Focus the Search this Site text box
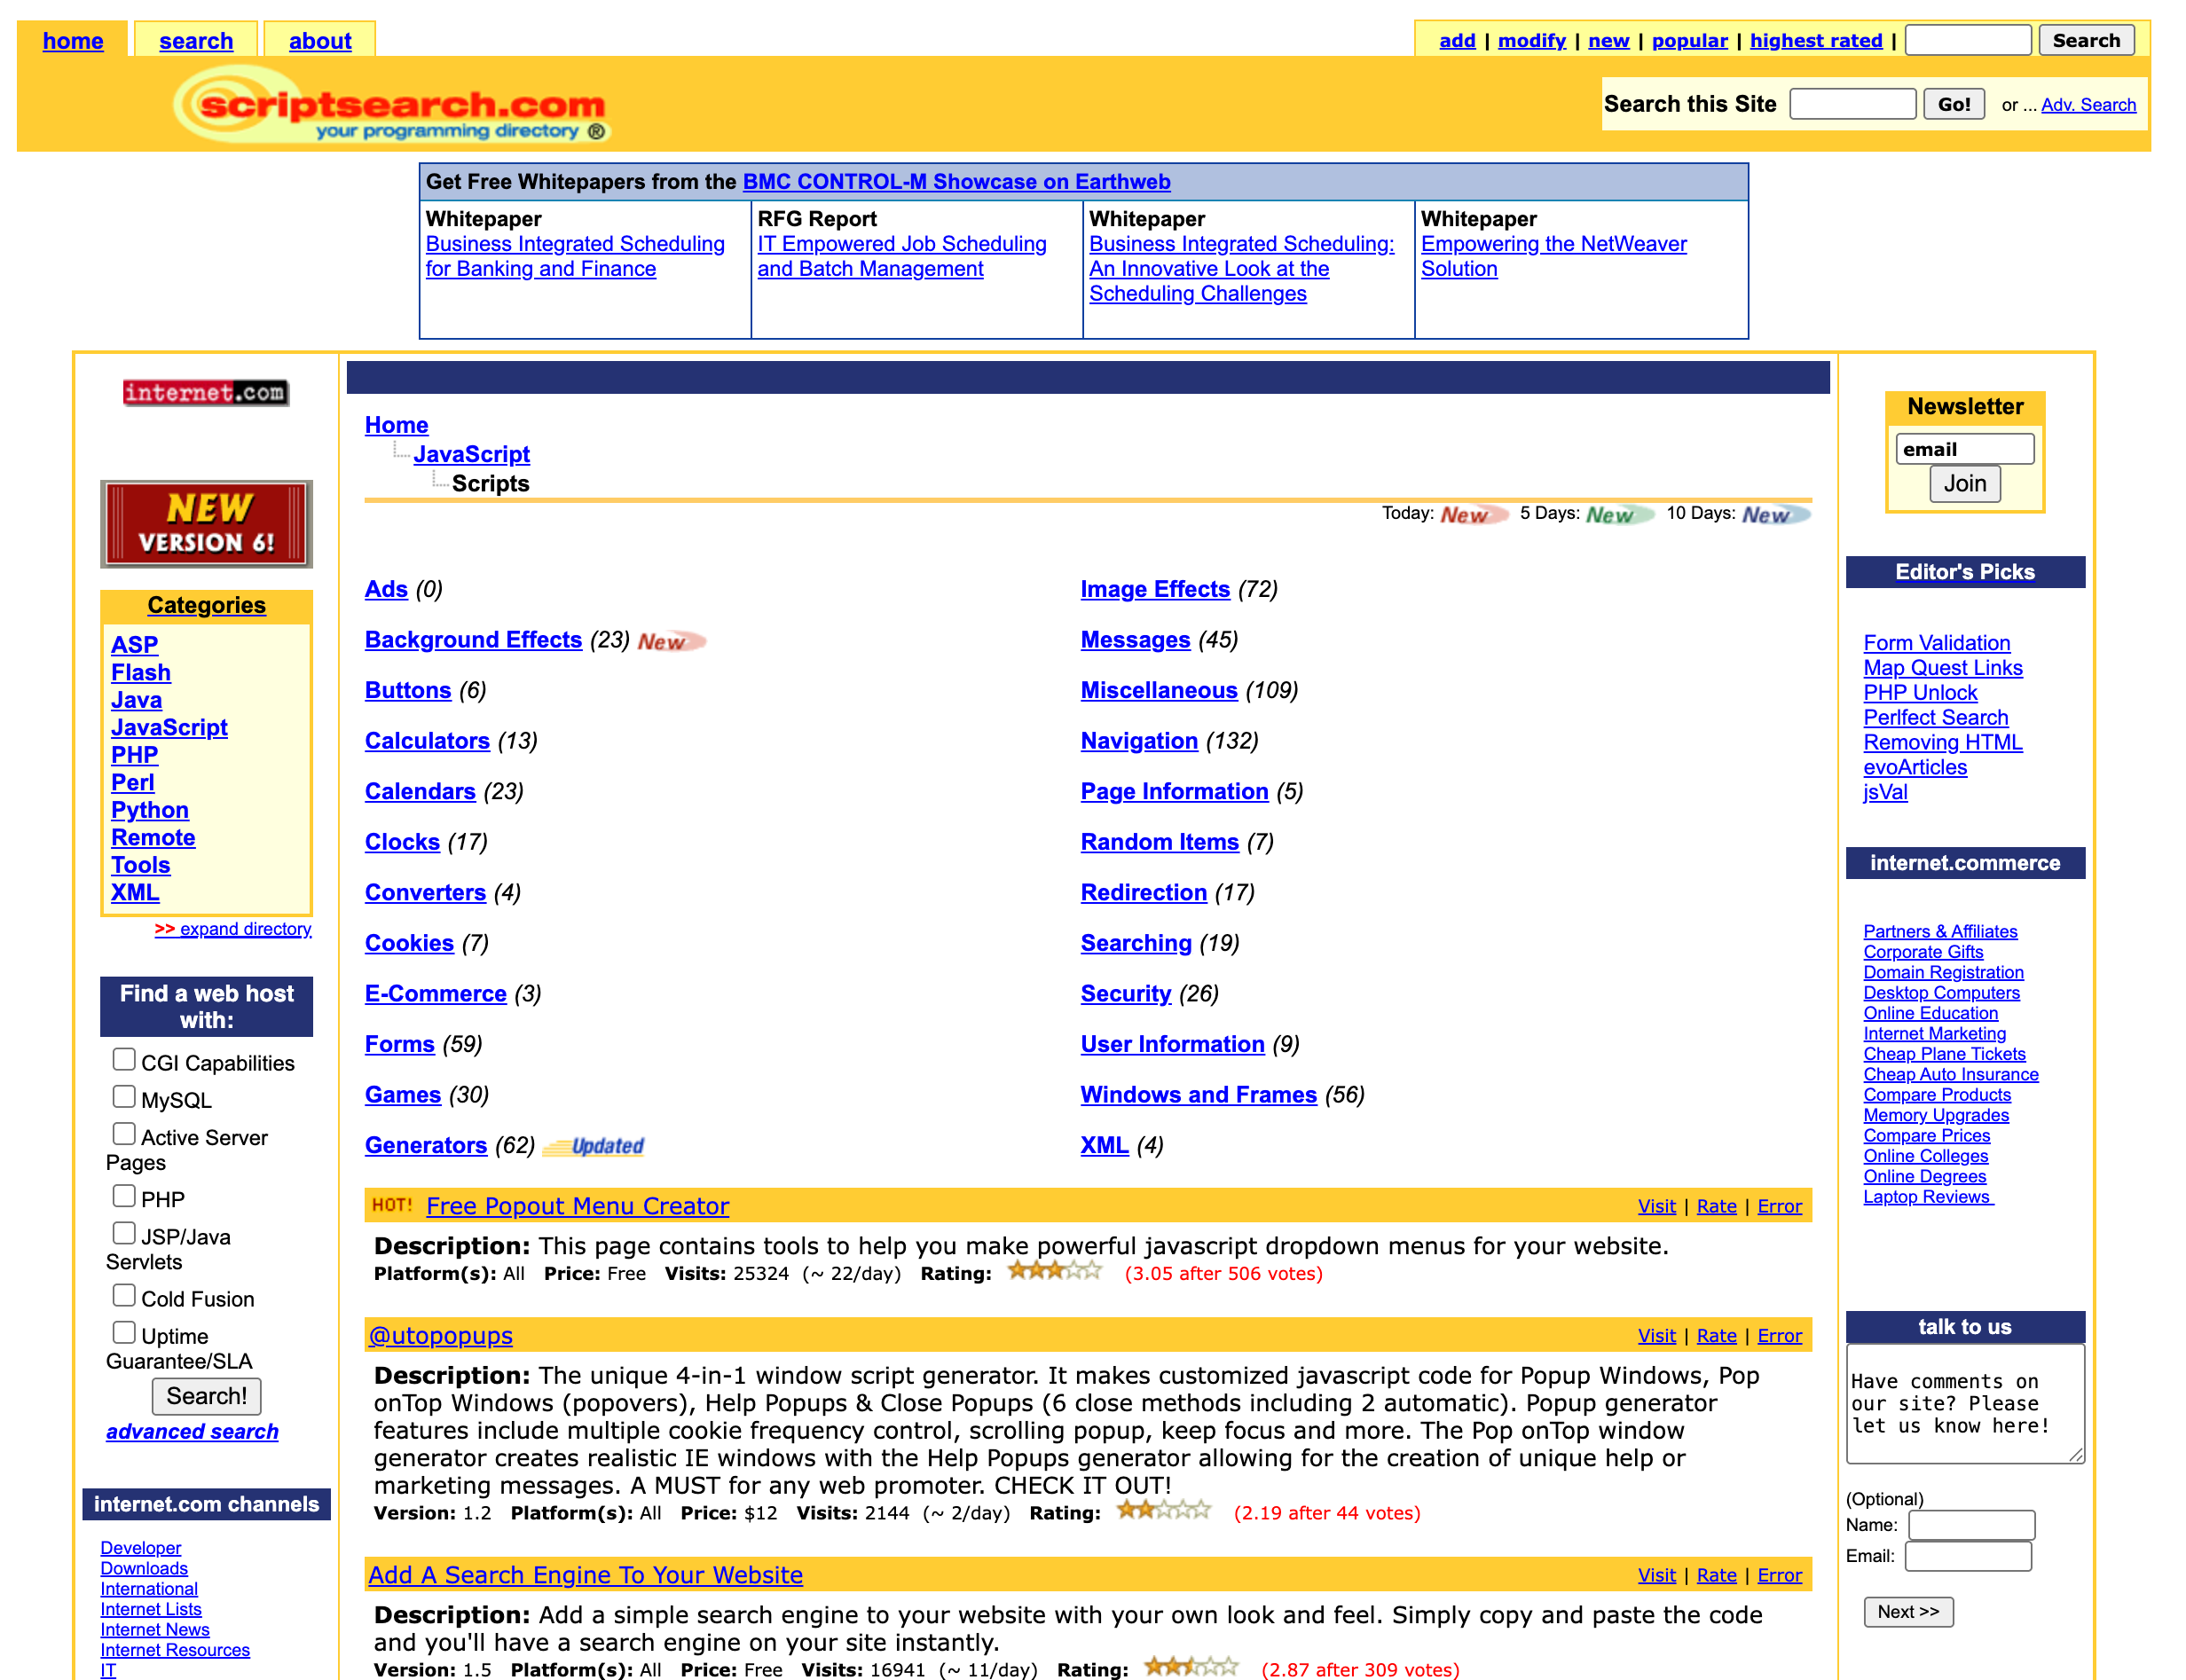The height and width of the screenshot is (1680, 2186). pos(1852,104)
